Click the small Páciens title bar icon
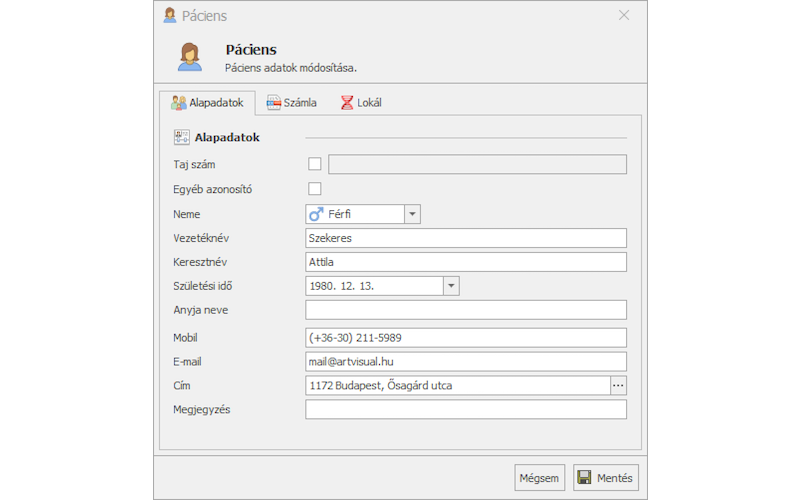 [x=170, y=15]
